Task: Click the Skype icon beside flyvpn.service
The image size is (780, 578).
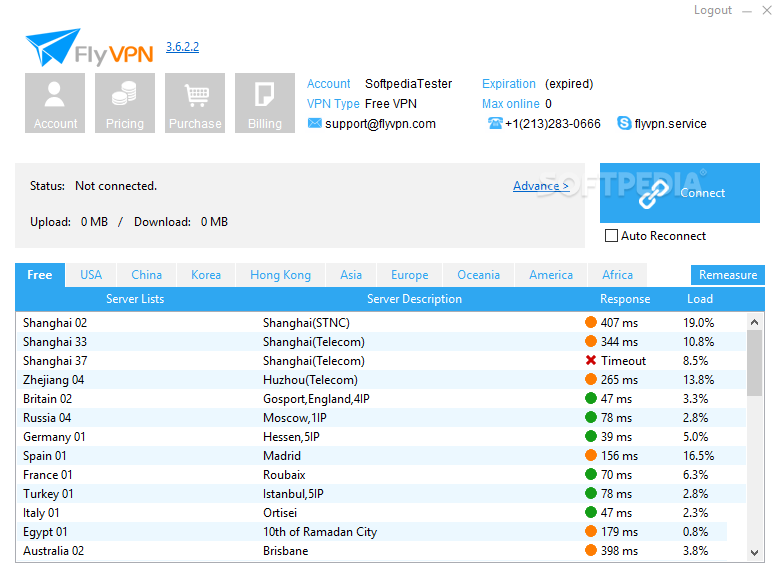Action: [x=624, y=123]
